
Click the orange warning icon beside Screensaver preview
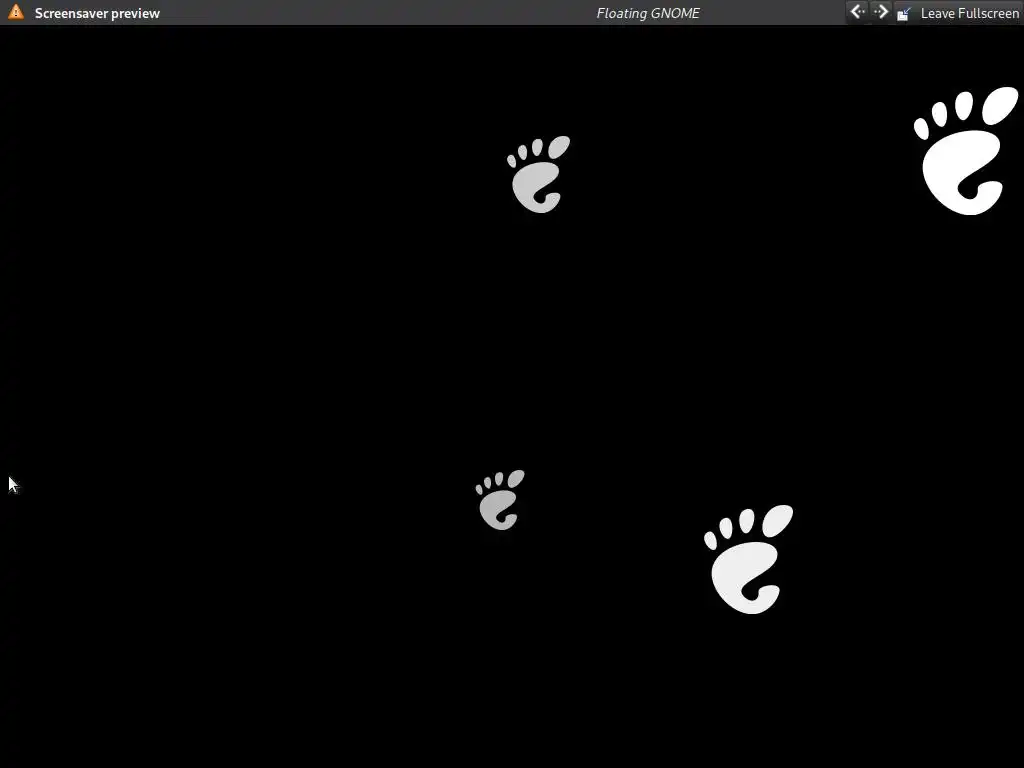16,12
